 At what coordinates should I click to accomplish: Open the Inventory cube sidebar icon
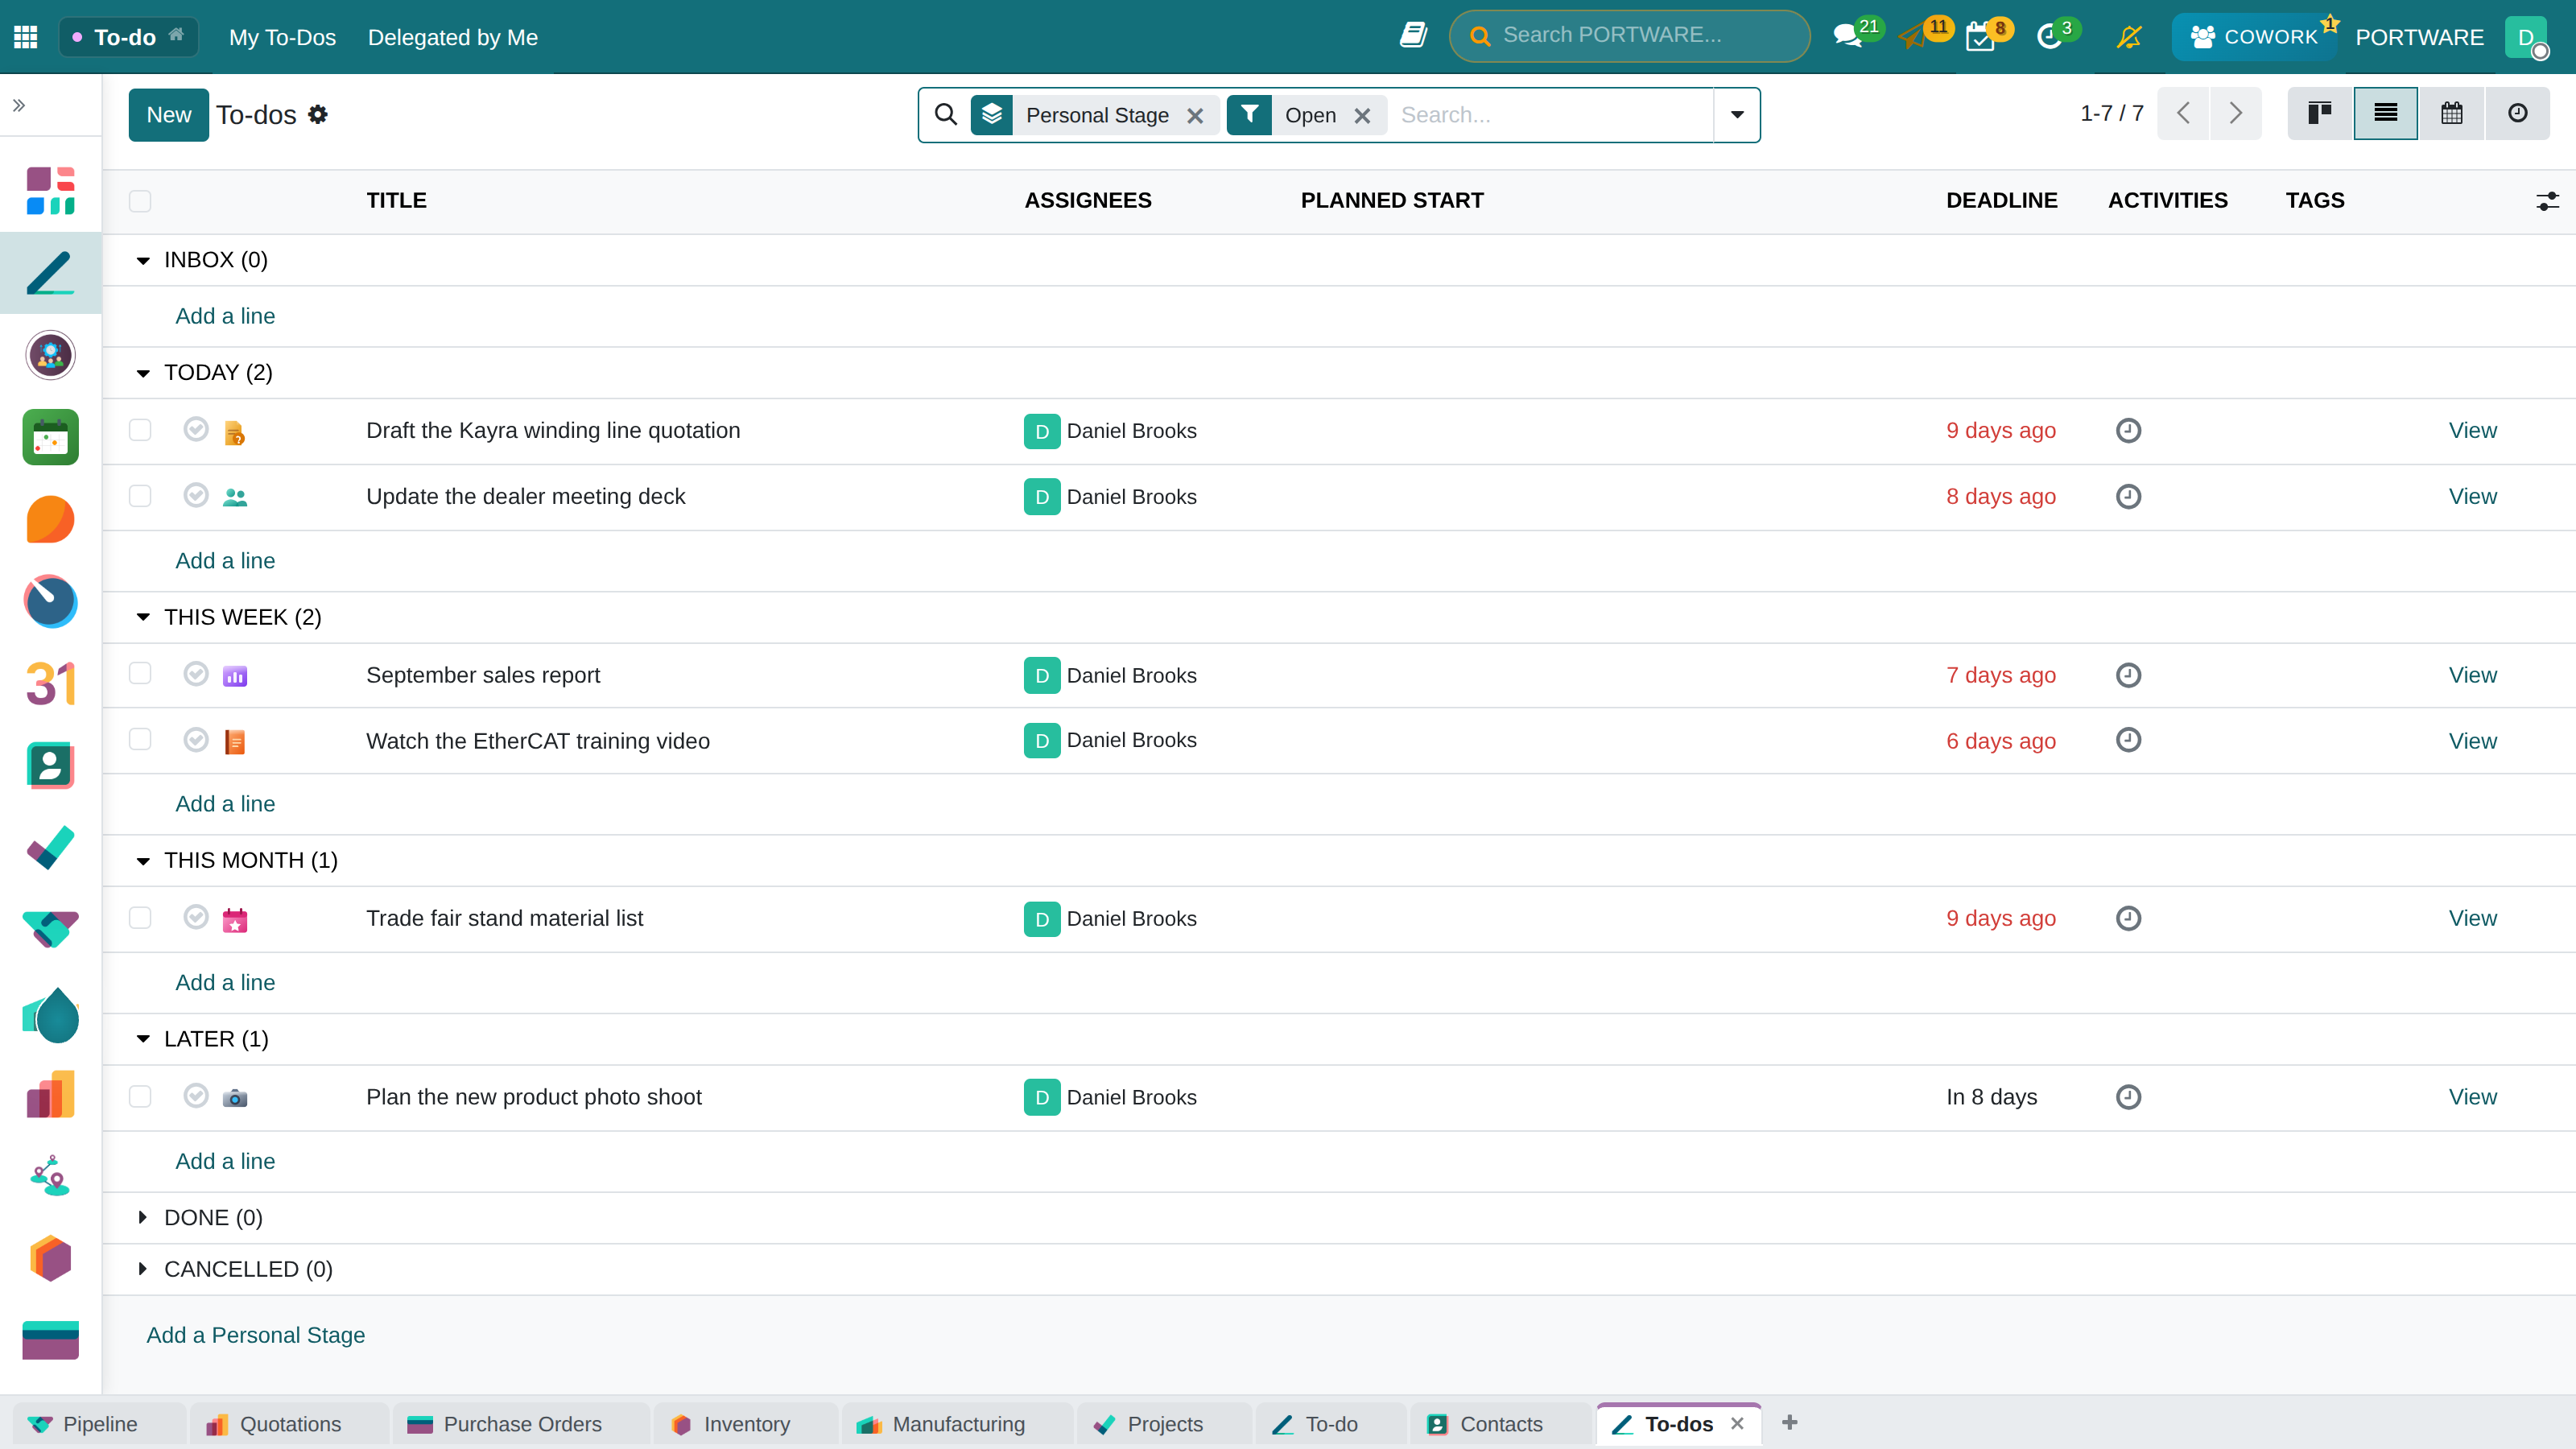pyautogui.click(x=50, y=1258)
